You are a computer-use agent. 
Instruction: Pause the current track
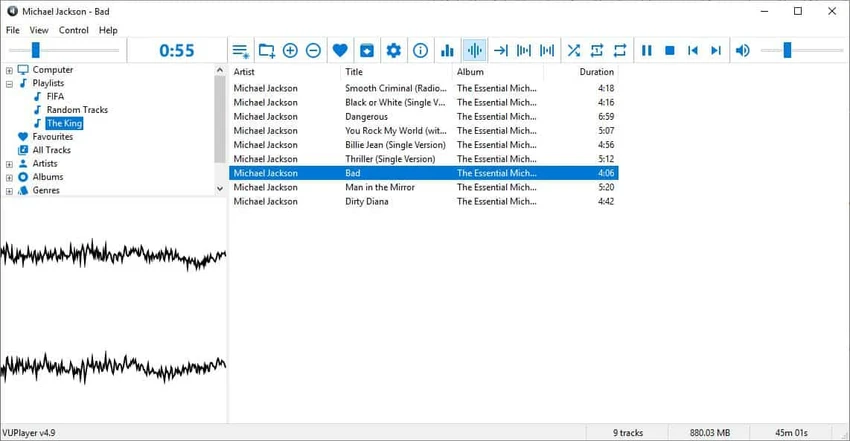click(x=646, y=51)
